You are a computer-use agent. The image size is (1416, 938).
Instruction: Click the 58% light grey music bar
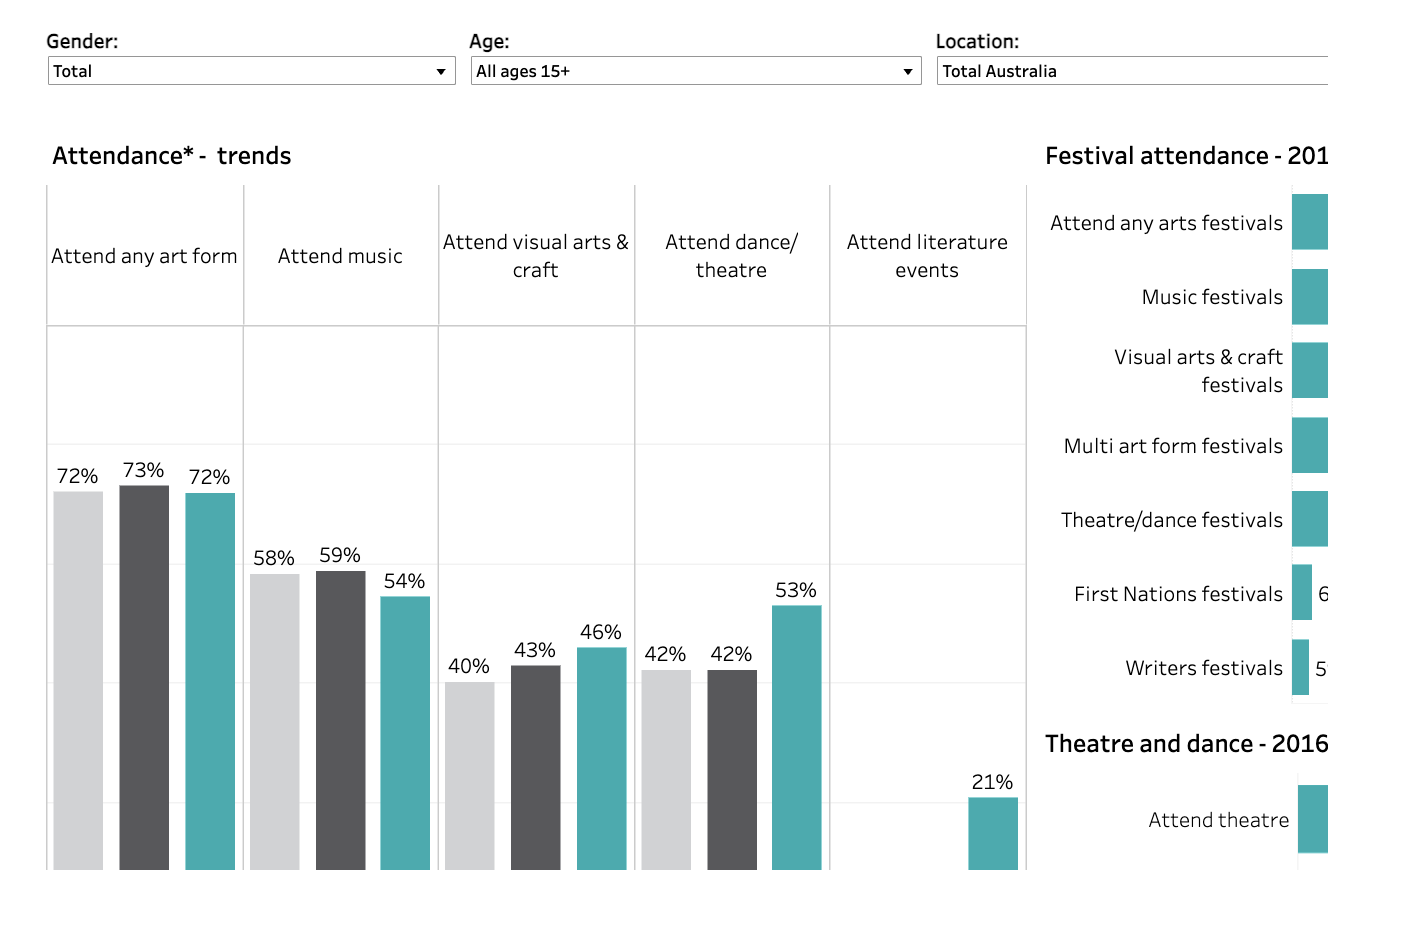[x=274, y=721]
